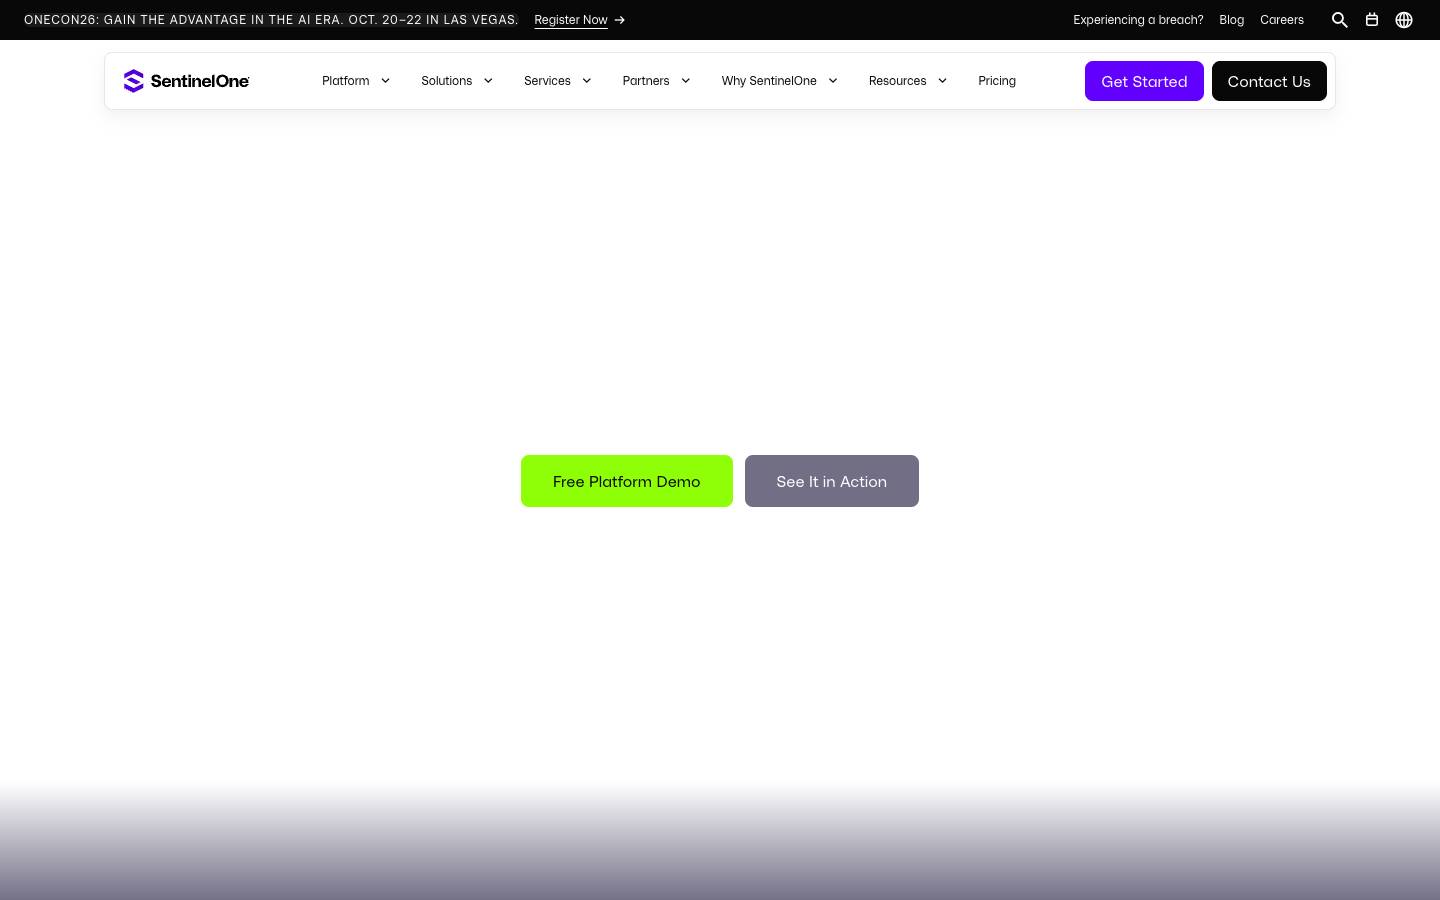
Task: Expand the Why SentinelOne chevron
Action: [x=832, y=81]
